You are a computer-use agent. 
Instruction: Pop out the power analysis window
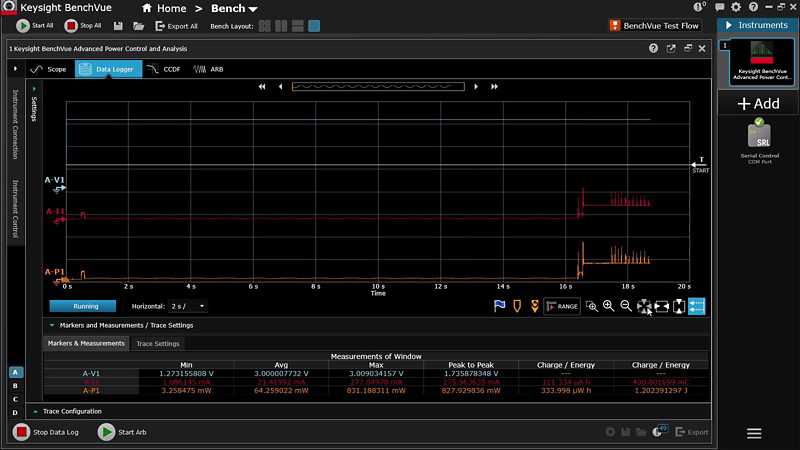[x=671, y=48]
